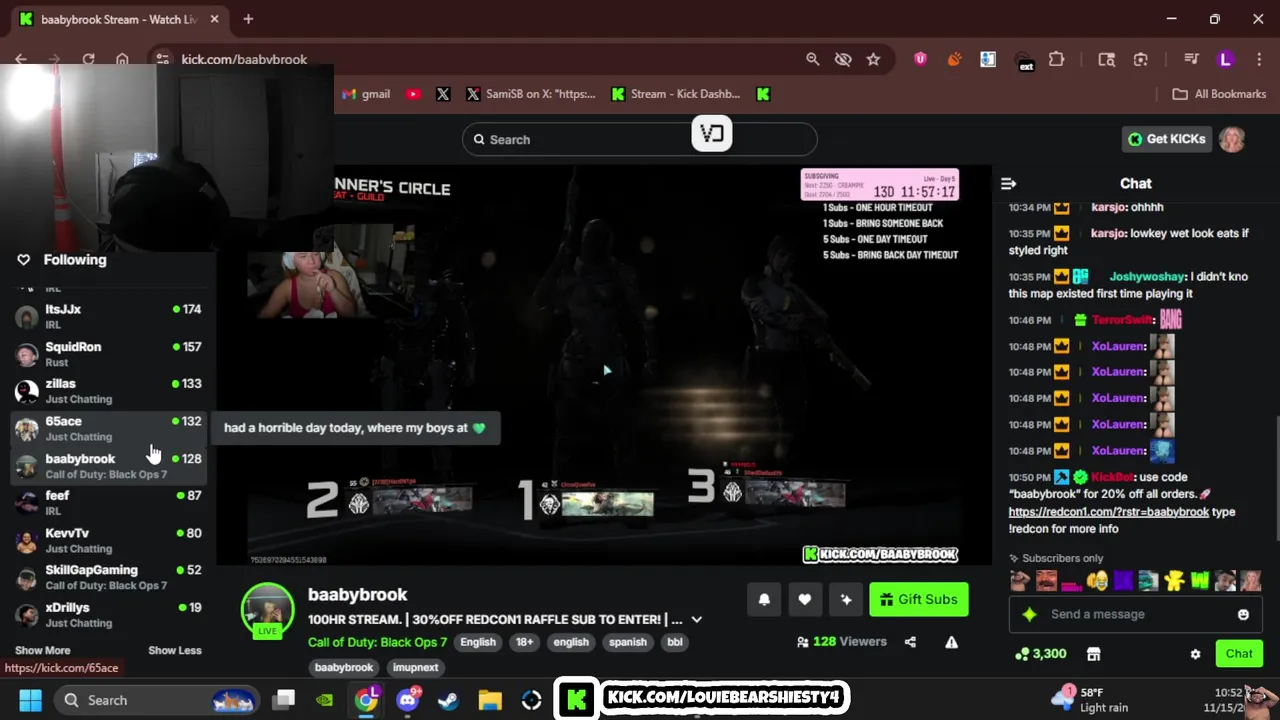Open the Stream - Kick Dashboard bookmark
The width and height of the screenshot is (1280, 720).
[676, 94]
